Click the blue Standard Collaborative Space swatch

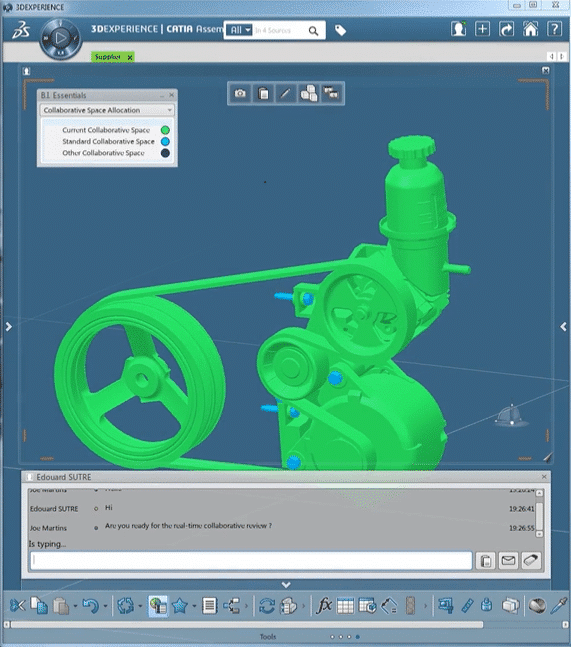(x=165, y=142)
